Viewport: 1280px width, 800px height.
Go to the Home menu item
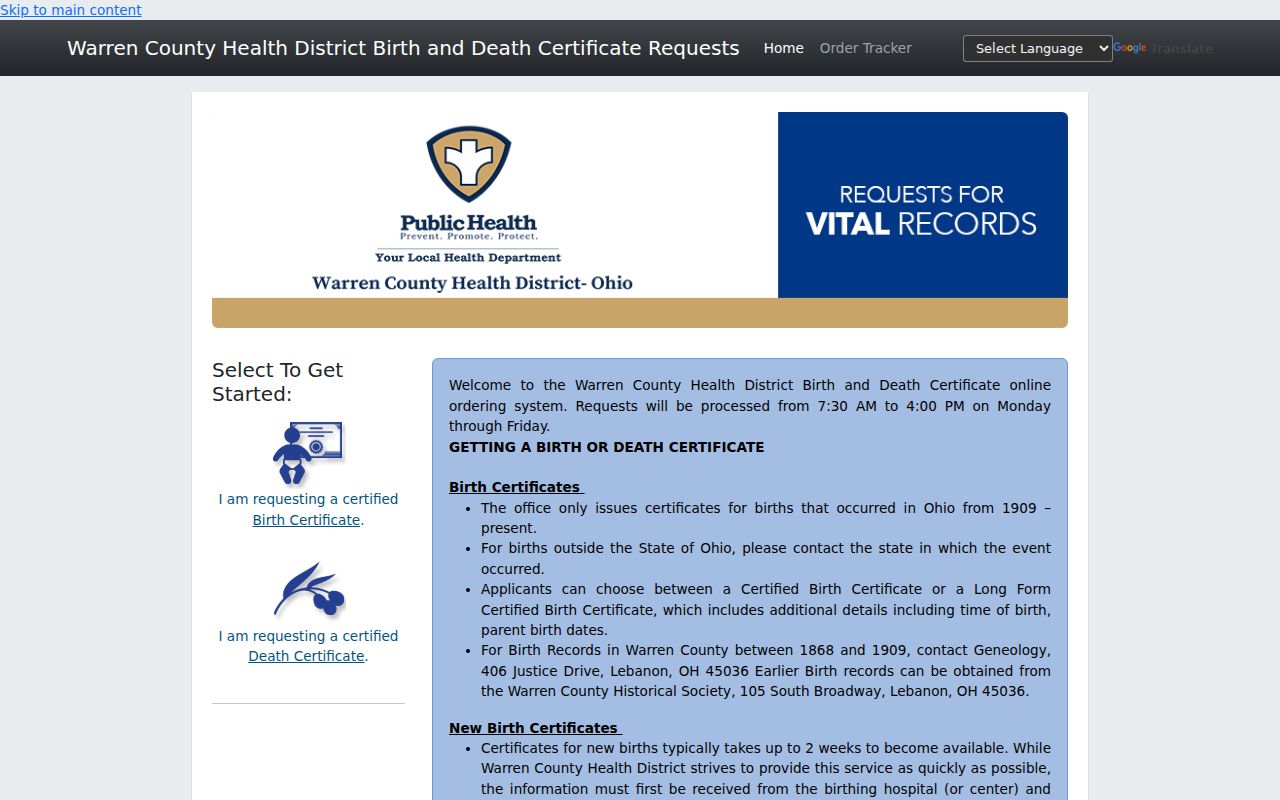pos(783,48)
